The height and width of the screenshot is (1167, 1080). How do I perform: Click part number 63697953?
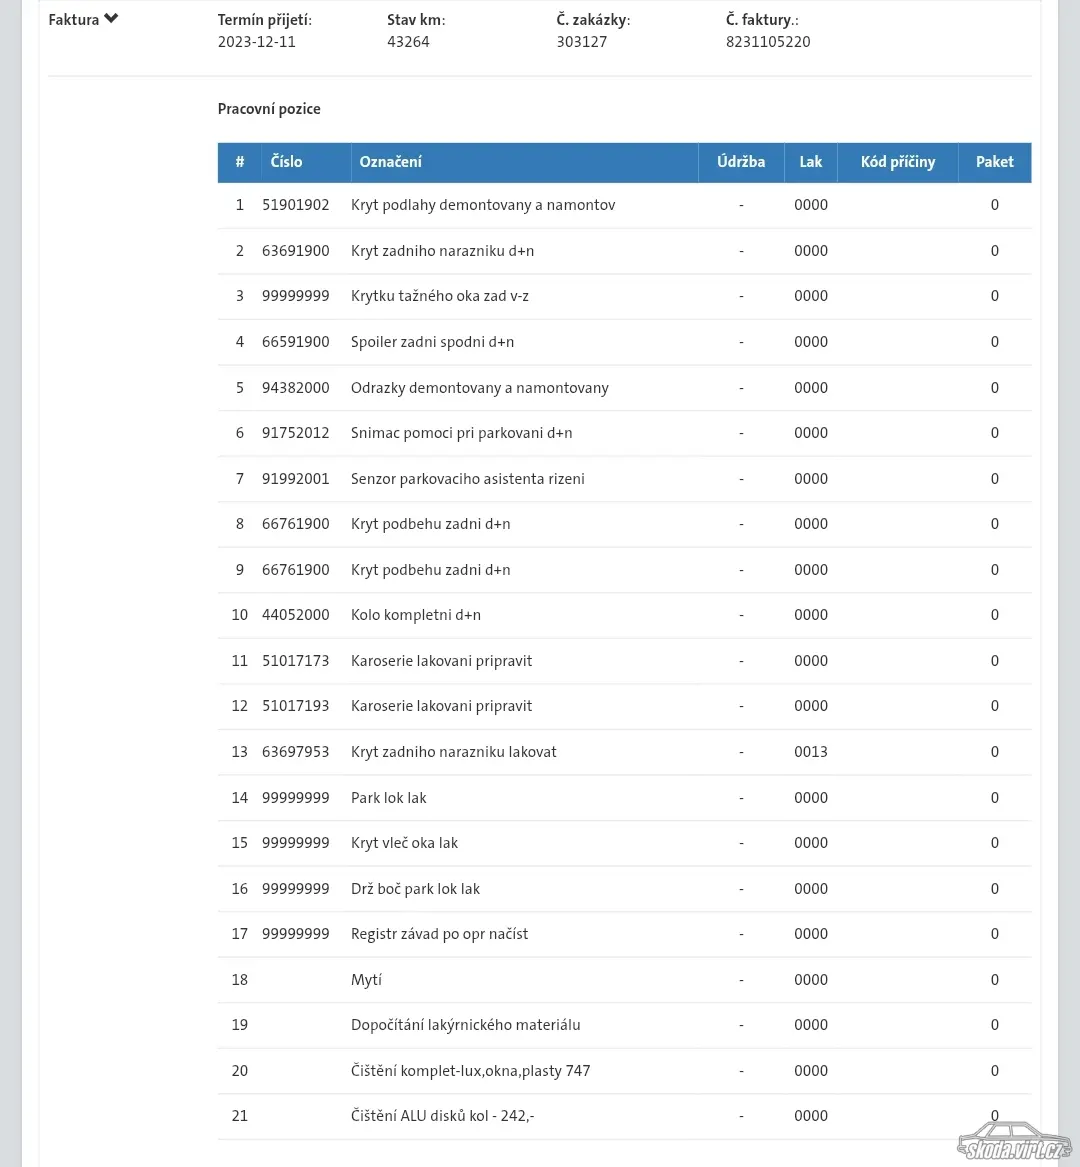click(295, 752)
